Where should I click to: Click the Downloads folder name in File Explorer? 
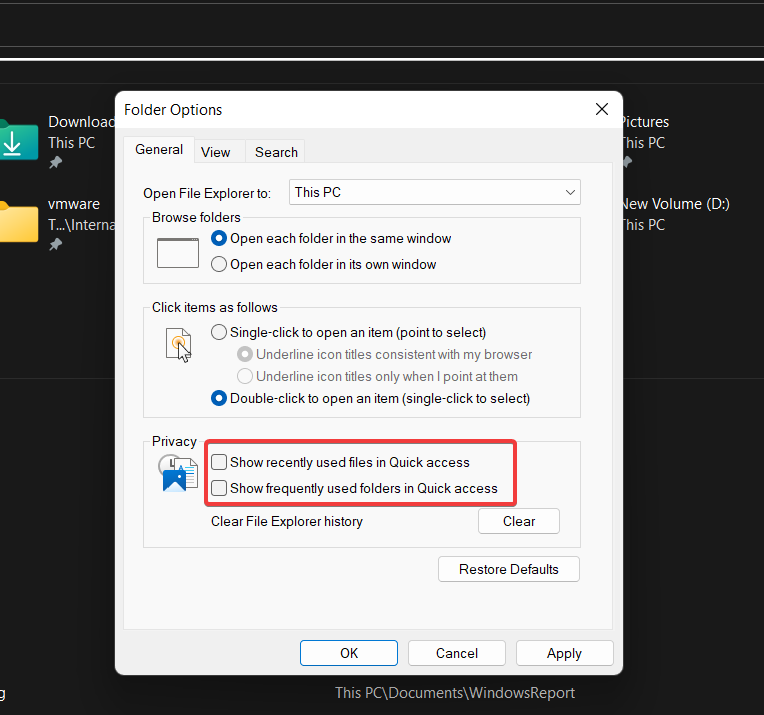click(x=81, y=122)
